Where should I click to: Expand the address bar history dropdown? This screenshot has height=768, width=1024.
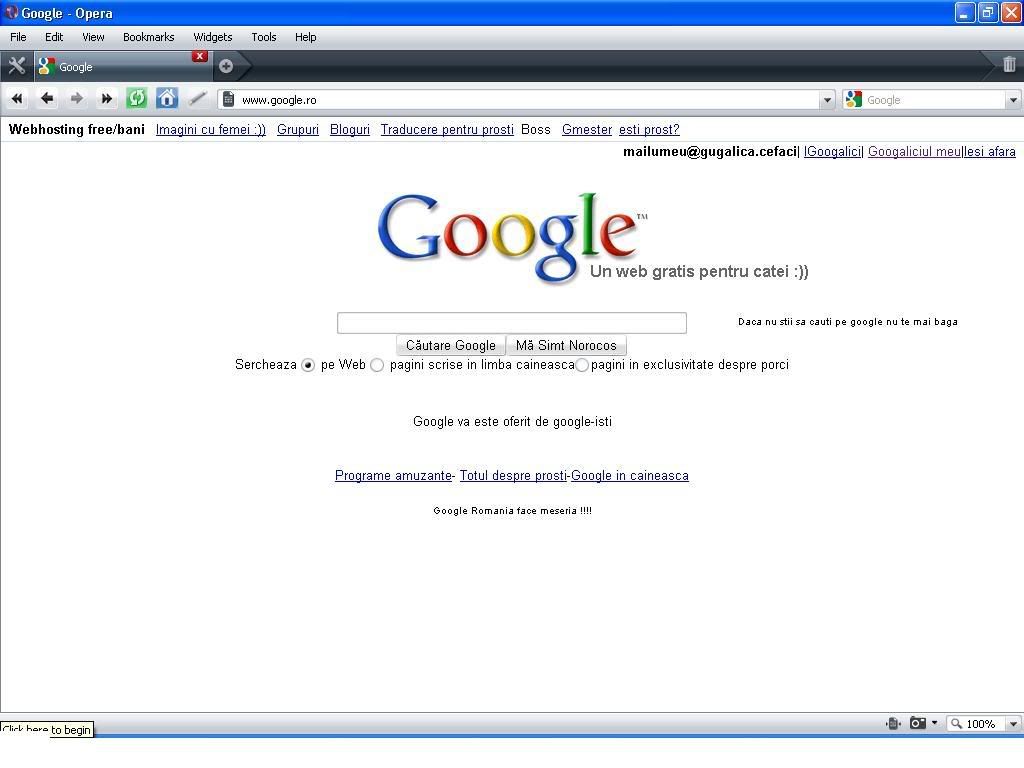click(x=827, y=100)
